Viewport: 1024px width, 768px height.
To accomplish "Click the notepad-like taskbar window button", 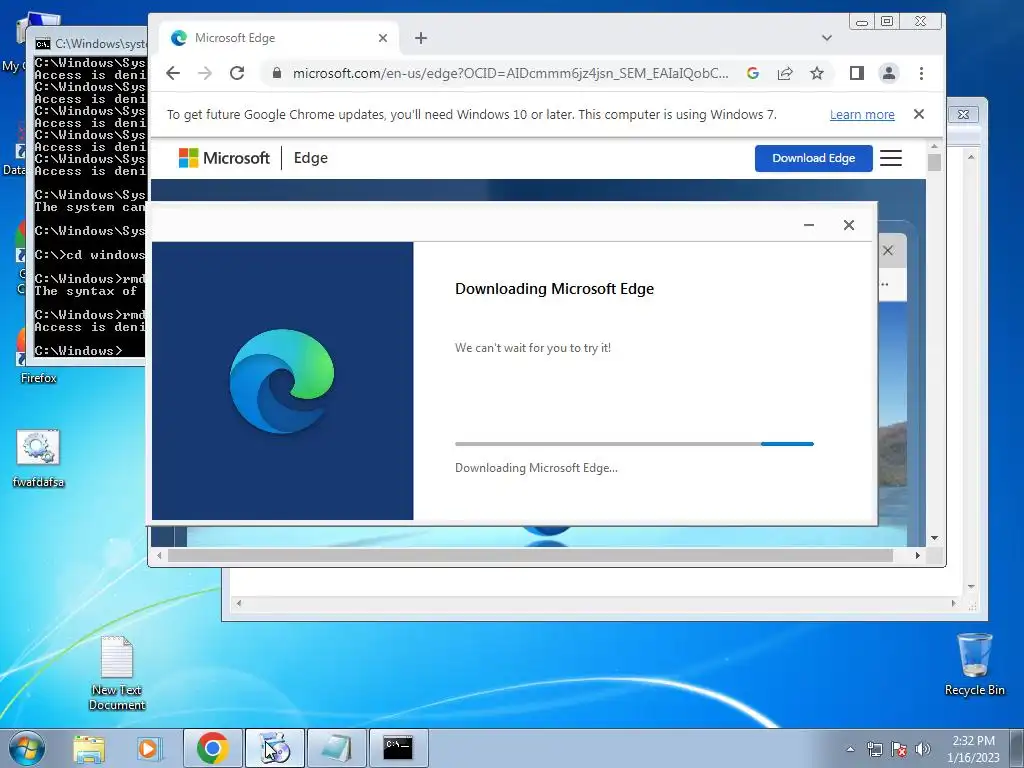I will point(336,748).
